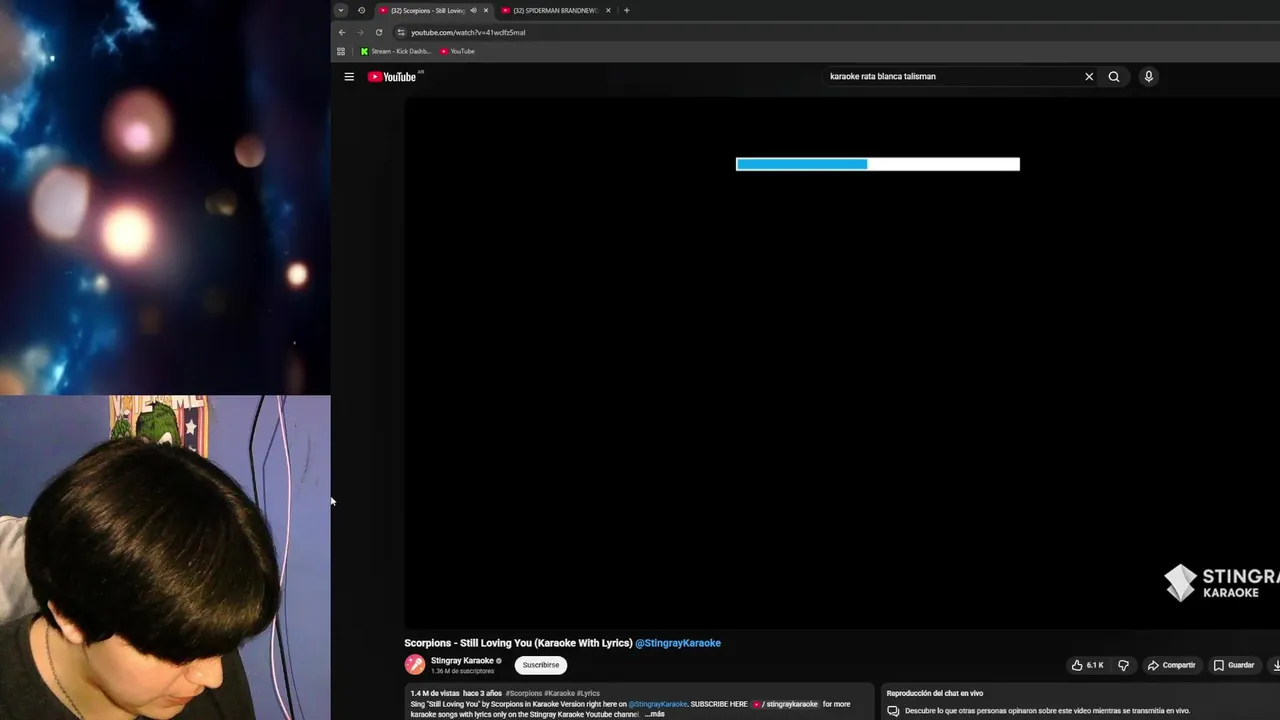Open the YouTube guide hamburger menu
The width and height of the screenshot is (1280, 720).
click(349, 77)
